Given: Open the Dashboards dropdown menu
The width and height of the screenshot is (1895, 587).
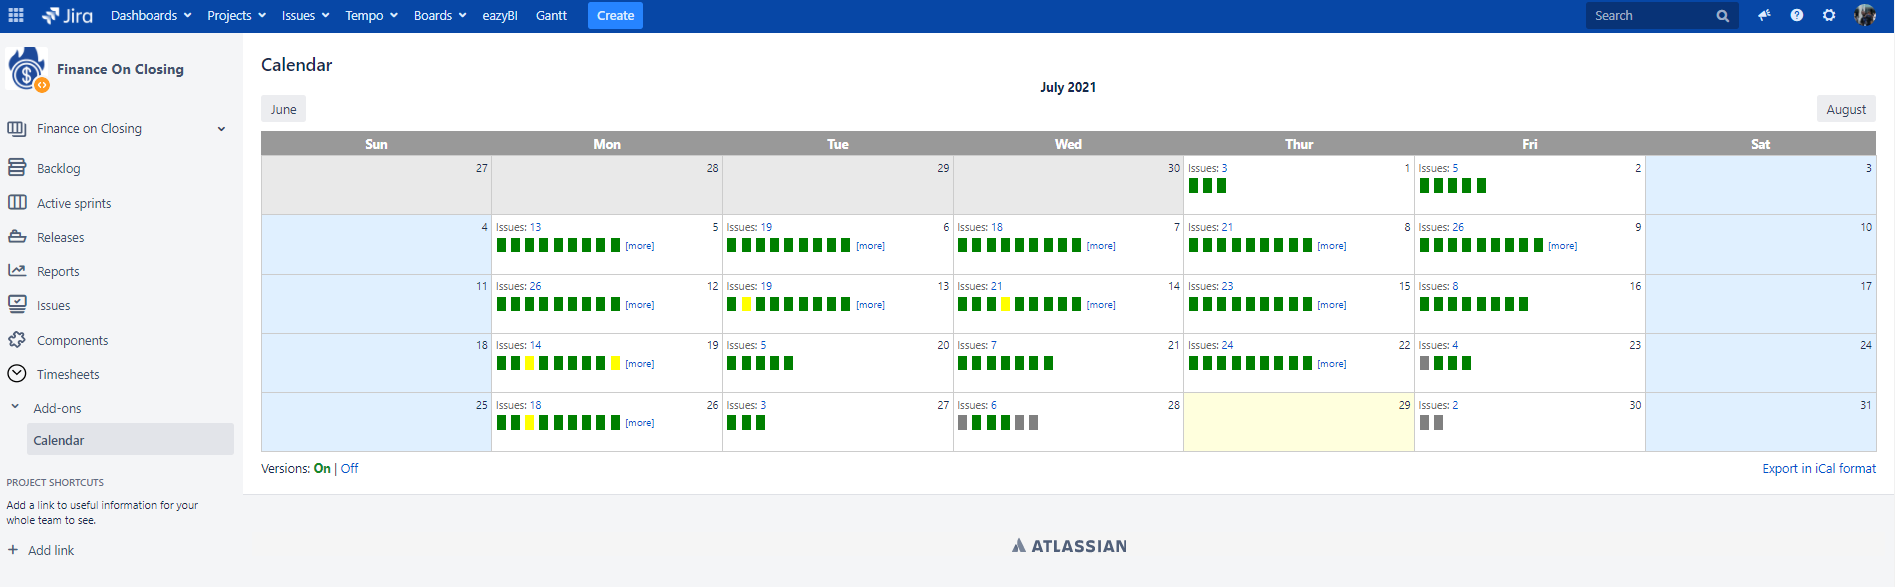Looking at the screenshot, I should (150, 15).
